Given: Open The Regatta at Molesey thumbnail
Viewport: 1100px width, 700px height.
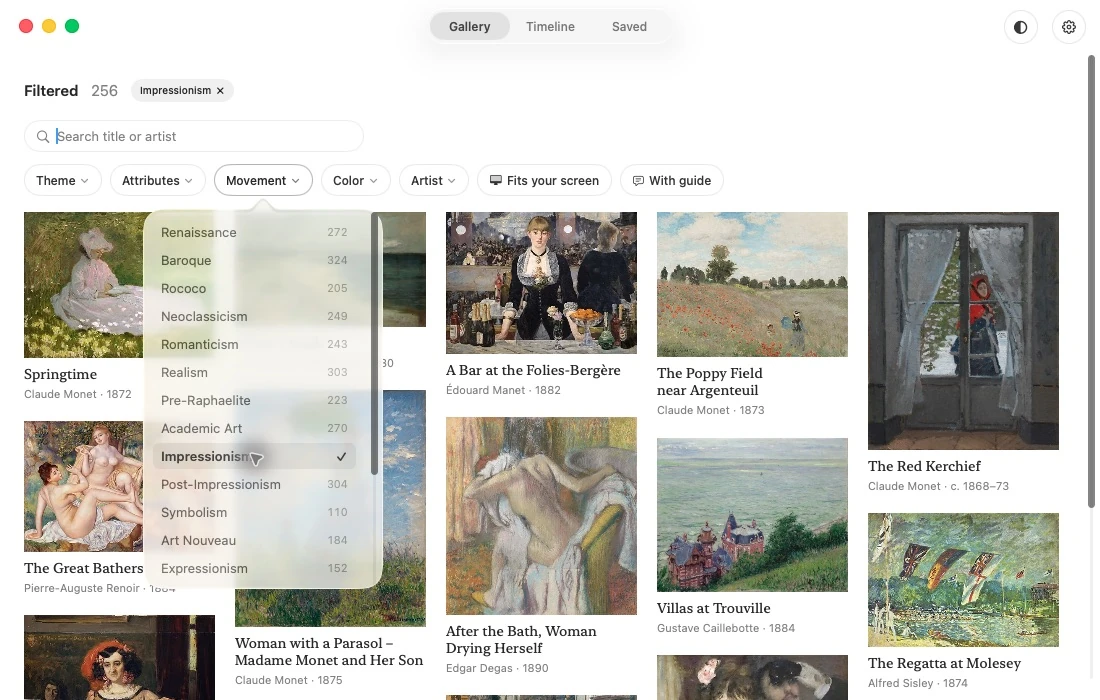Looking at the screenshot, I should tap(963, 579).
